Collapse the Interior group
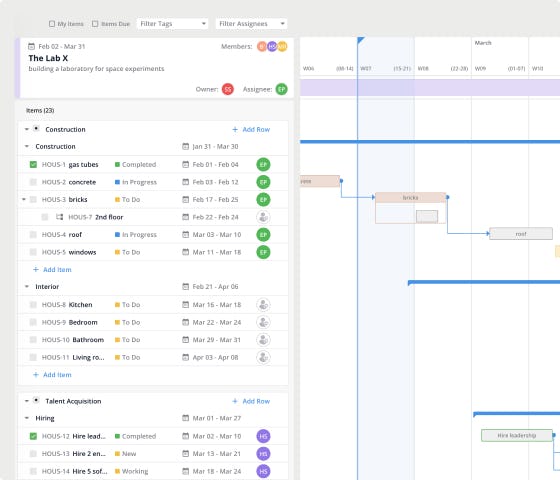 click(x=27, y=286)
